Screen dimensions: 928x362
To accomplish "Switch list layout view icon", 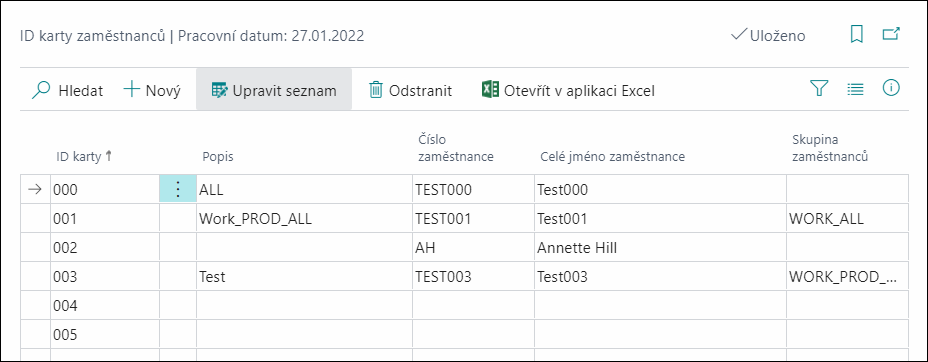I will pos(855,90).
